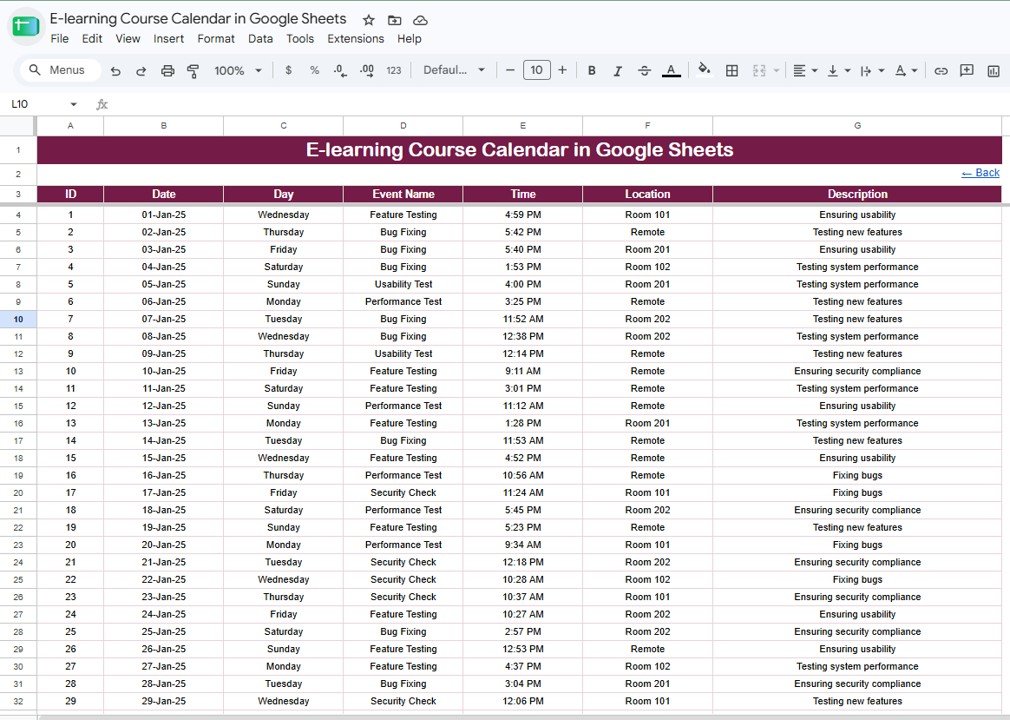The height and width of the screenshot is (720, 1010).
Task: Insert a link
Action: pyautogui.click(x=941, y=71)
